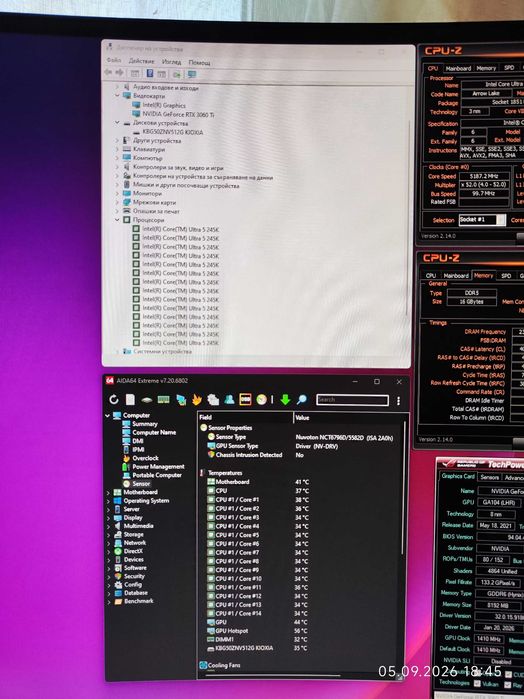Select Intel(R) Graphics device entry

point(164,105)
